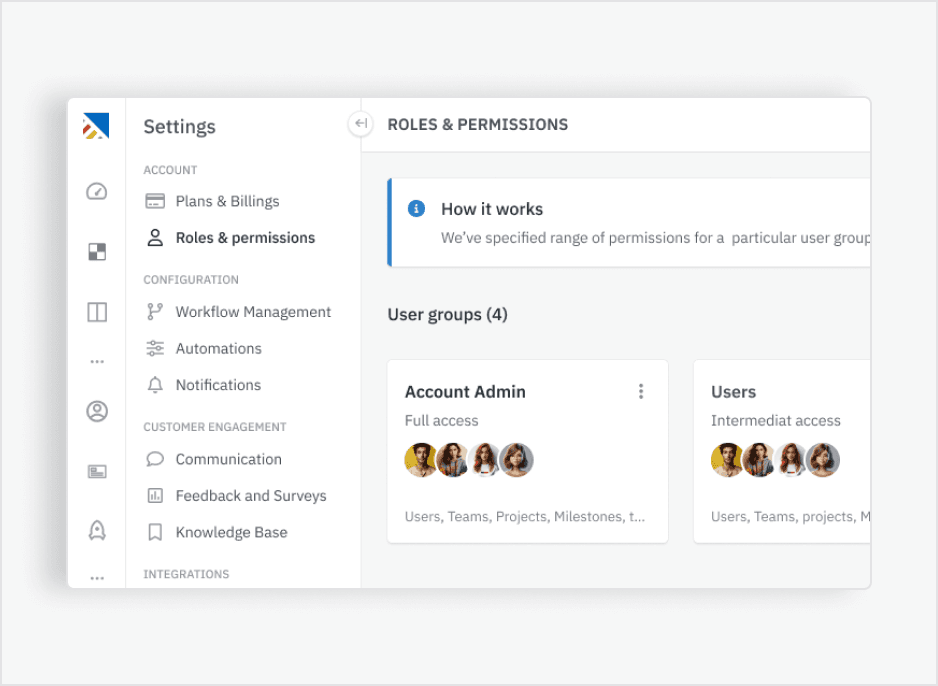Viewport: 938px width, 686px height.
Task: Click the last avatar in the Account Admin card
Action: 517,460
